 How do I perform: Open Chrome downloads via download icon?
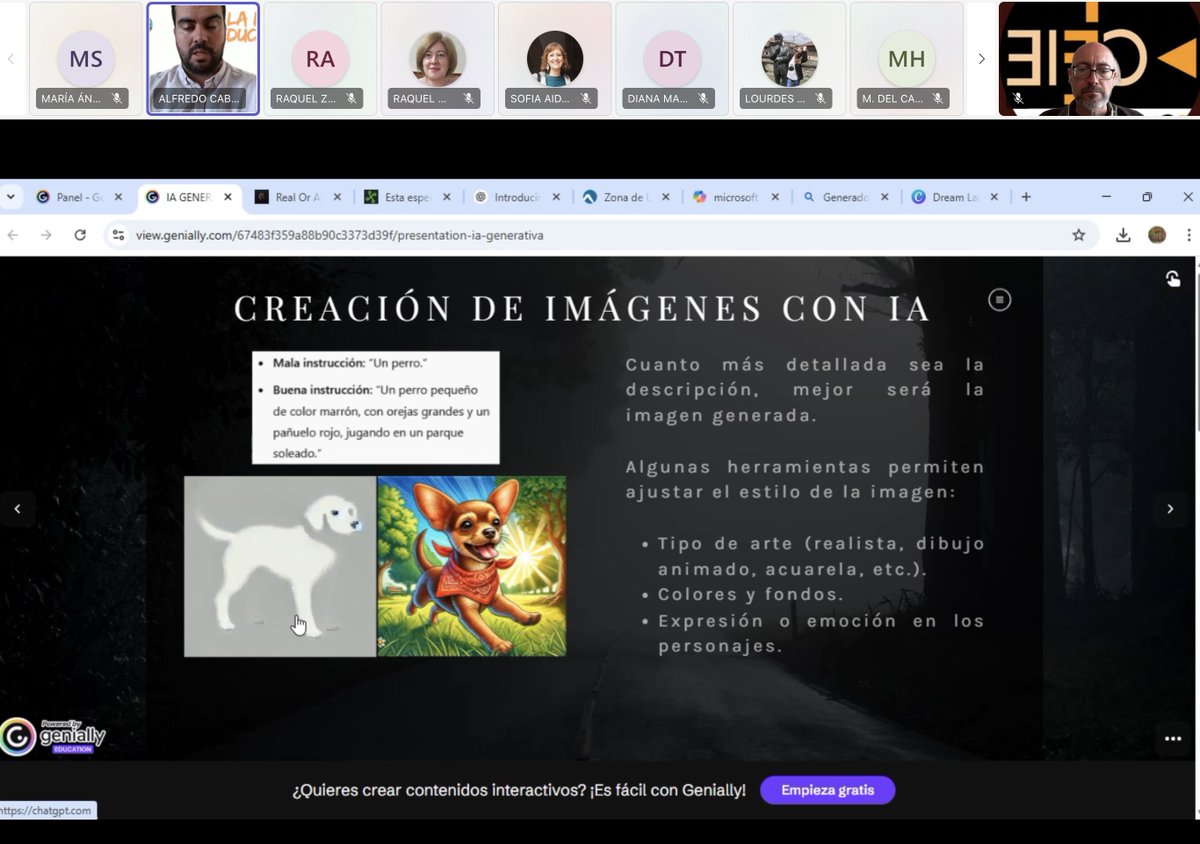pos(1122,235)
